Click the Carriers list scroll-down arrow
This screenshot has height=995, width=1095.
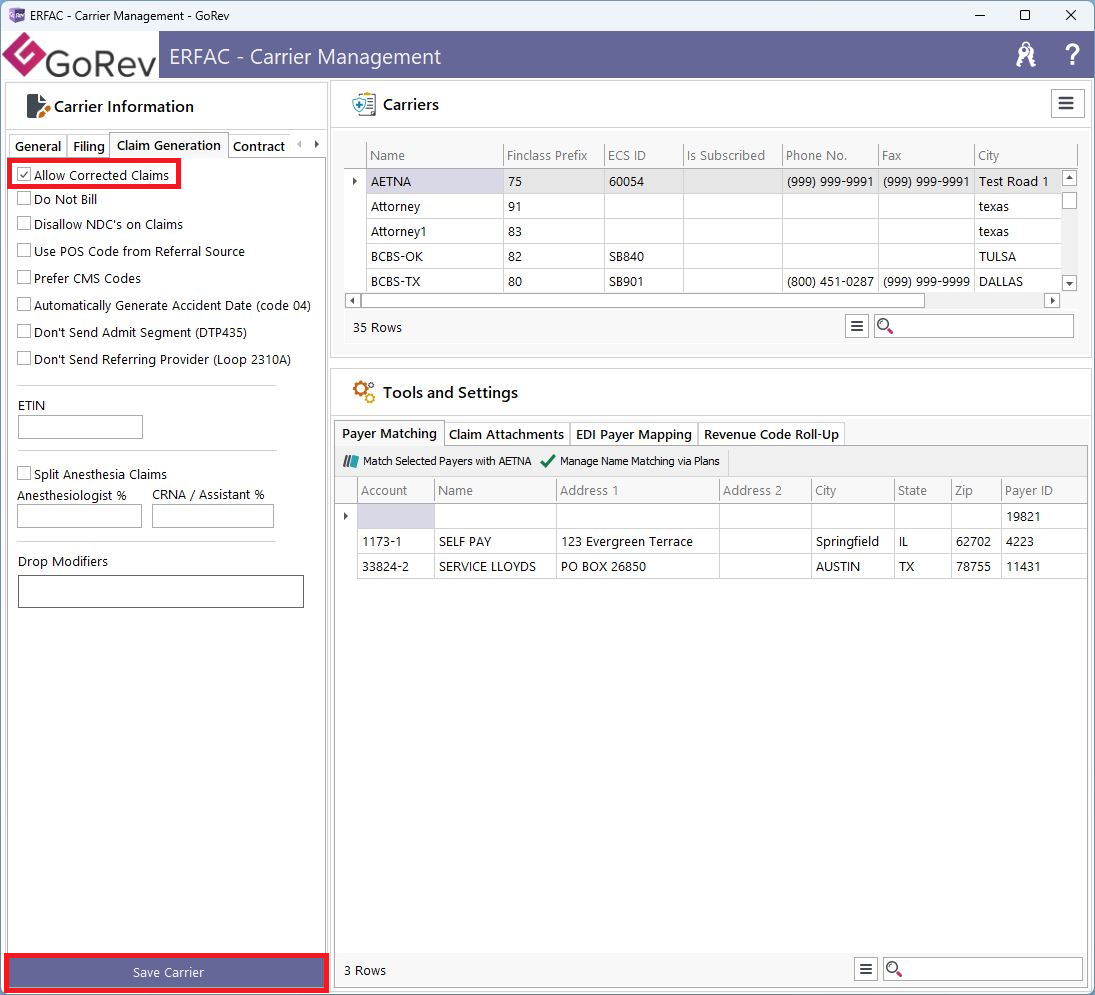(x=1069, y=284)
